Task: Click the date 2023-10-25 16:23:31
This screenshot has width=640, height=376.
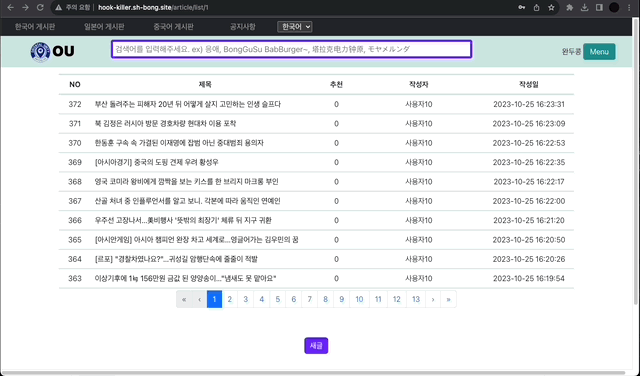Action: pos(529,104)
